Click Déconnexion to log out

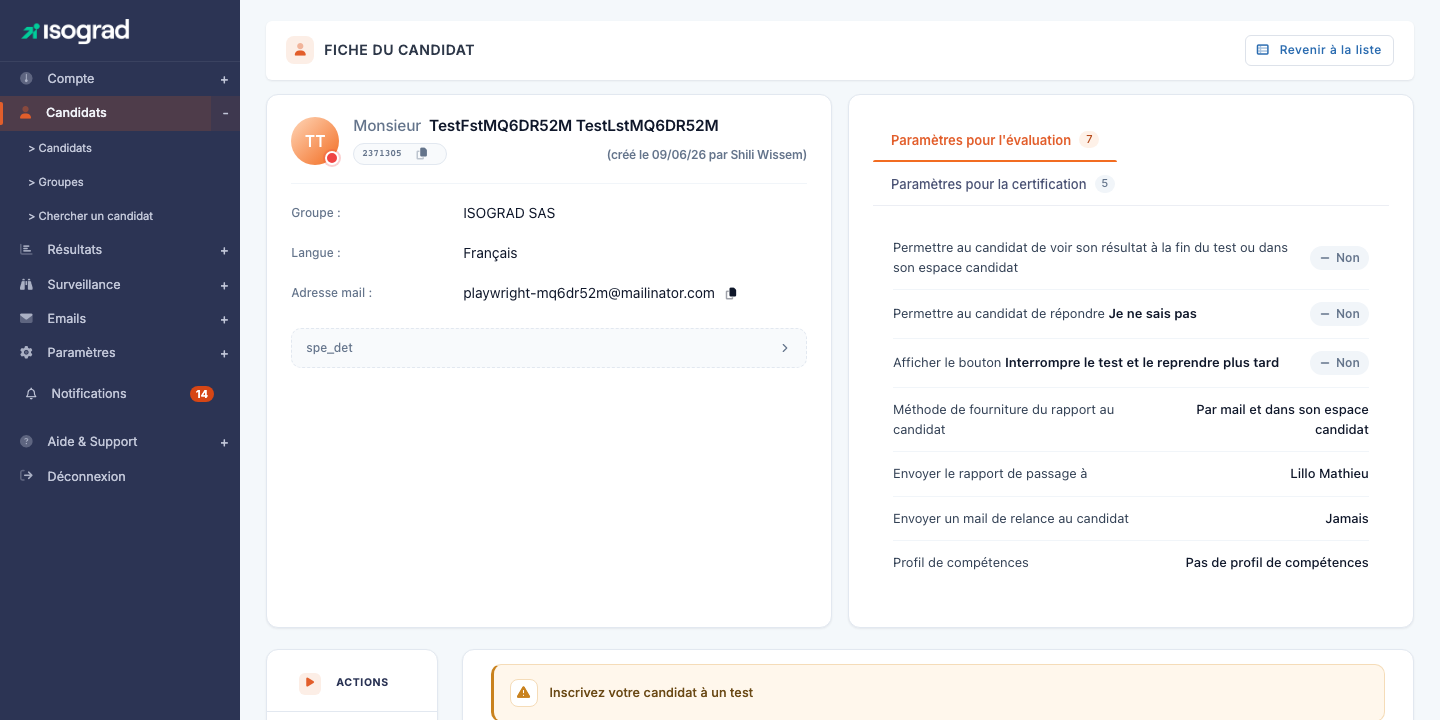86,476
